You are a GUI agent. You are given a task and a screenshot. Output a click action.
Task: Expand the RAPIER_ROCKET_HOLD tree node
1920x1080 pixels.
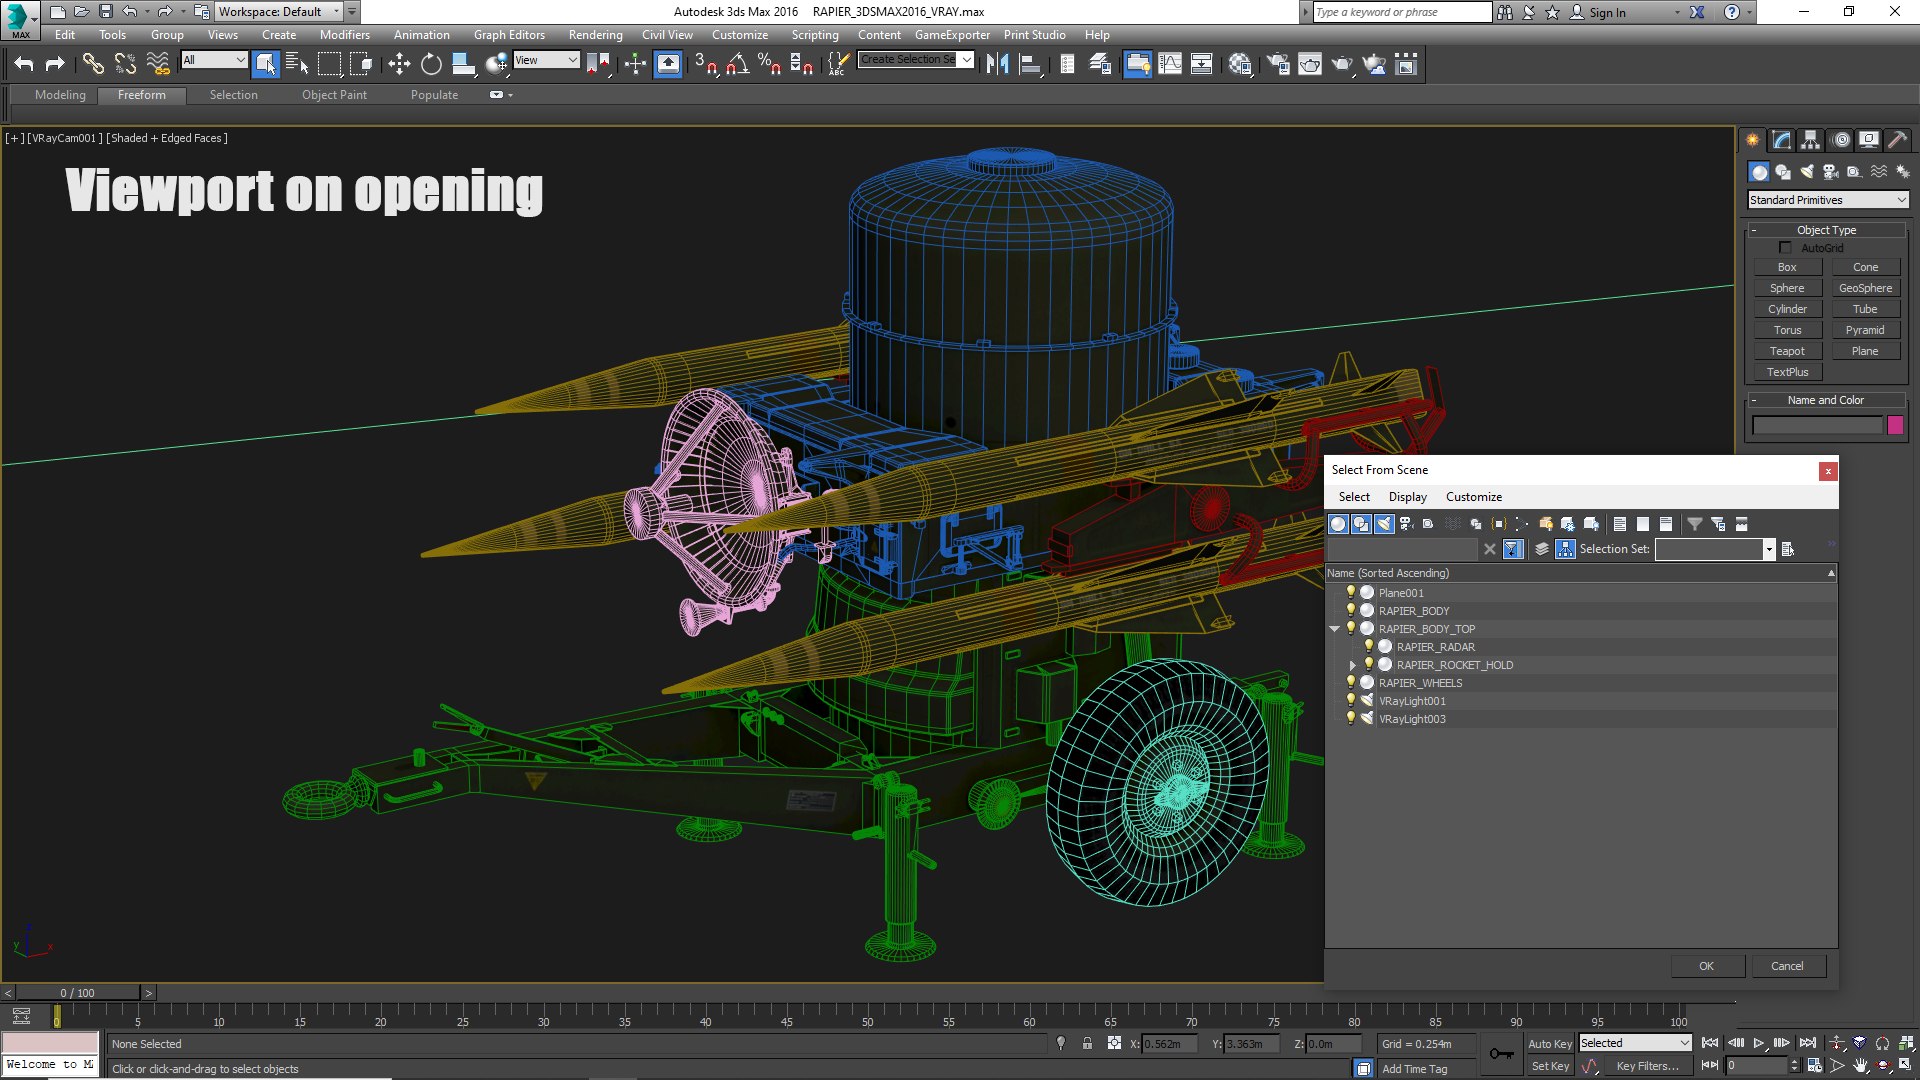click(x=1352, y=665)
